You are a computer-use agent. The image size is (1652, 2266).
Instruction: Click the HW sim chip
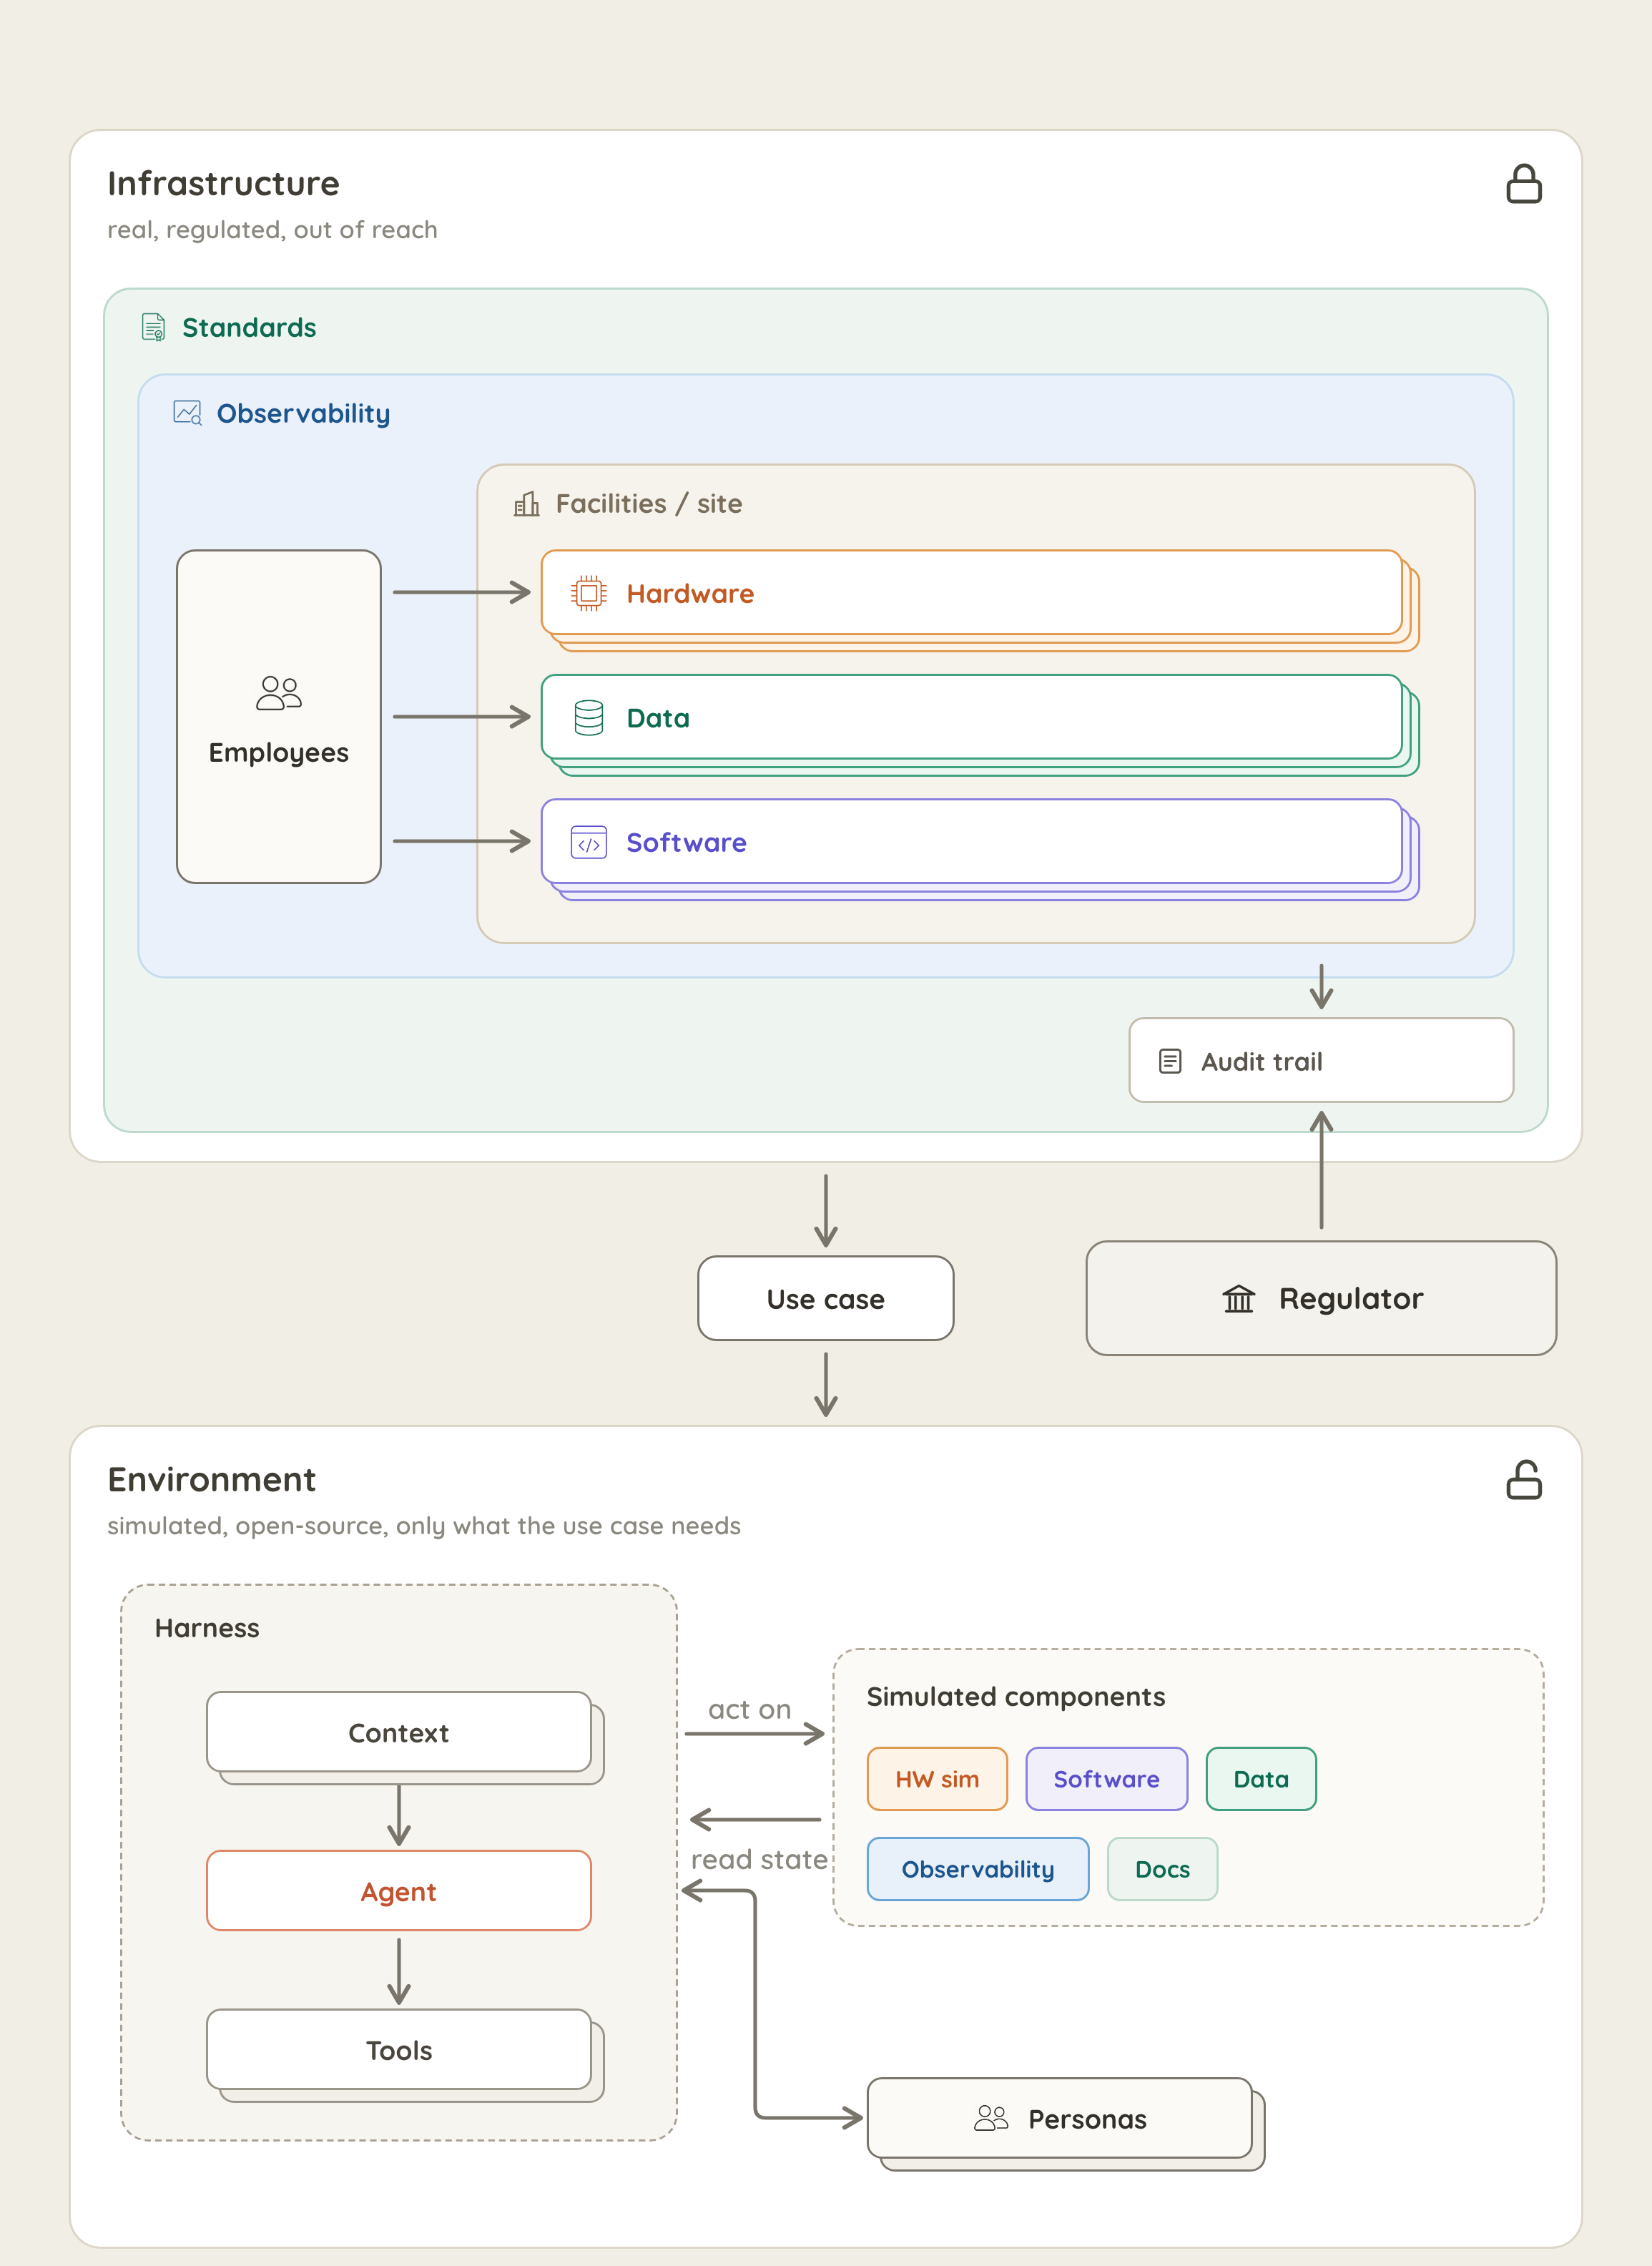tap(937, 1779)
